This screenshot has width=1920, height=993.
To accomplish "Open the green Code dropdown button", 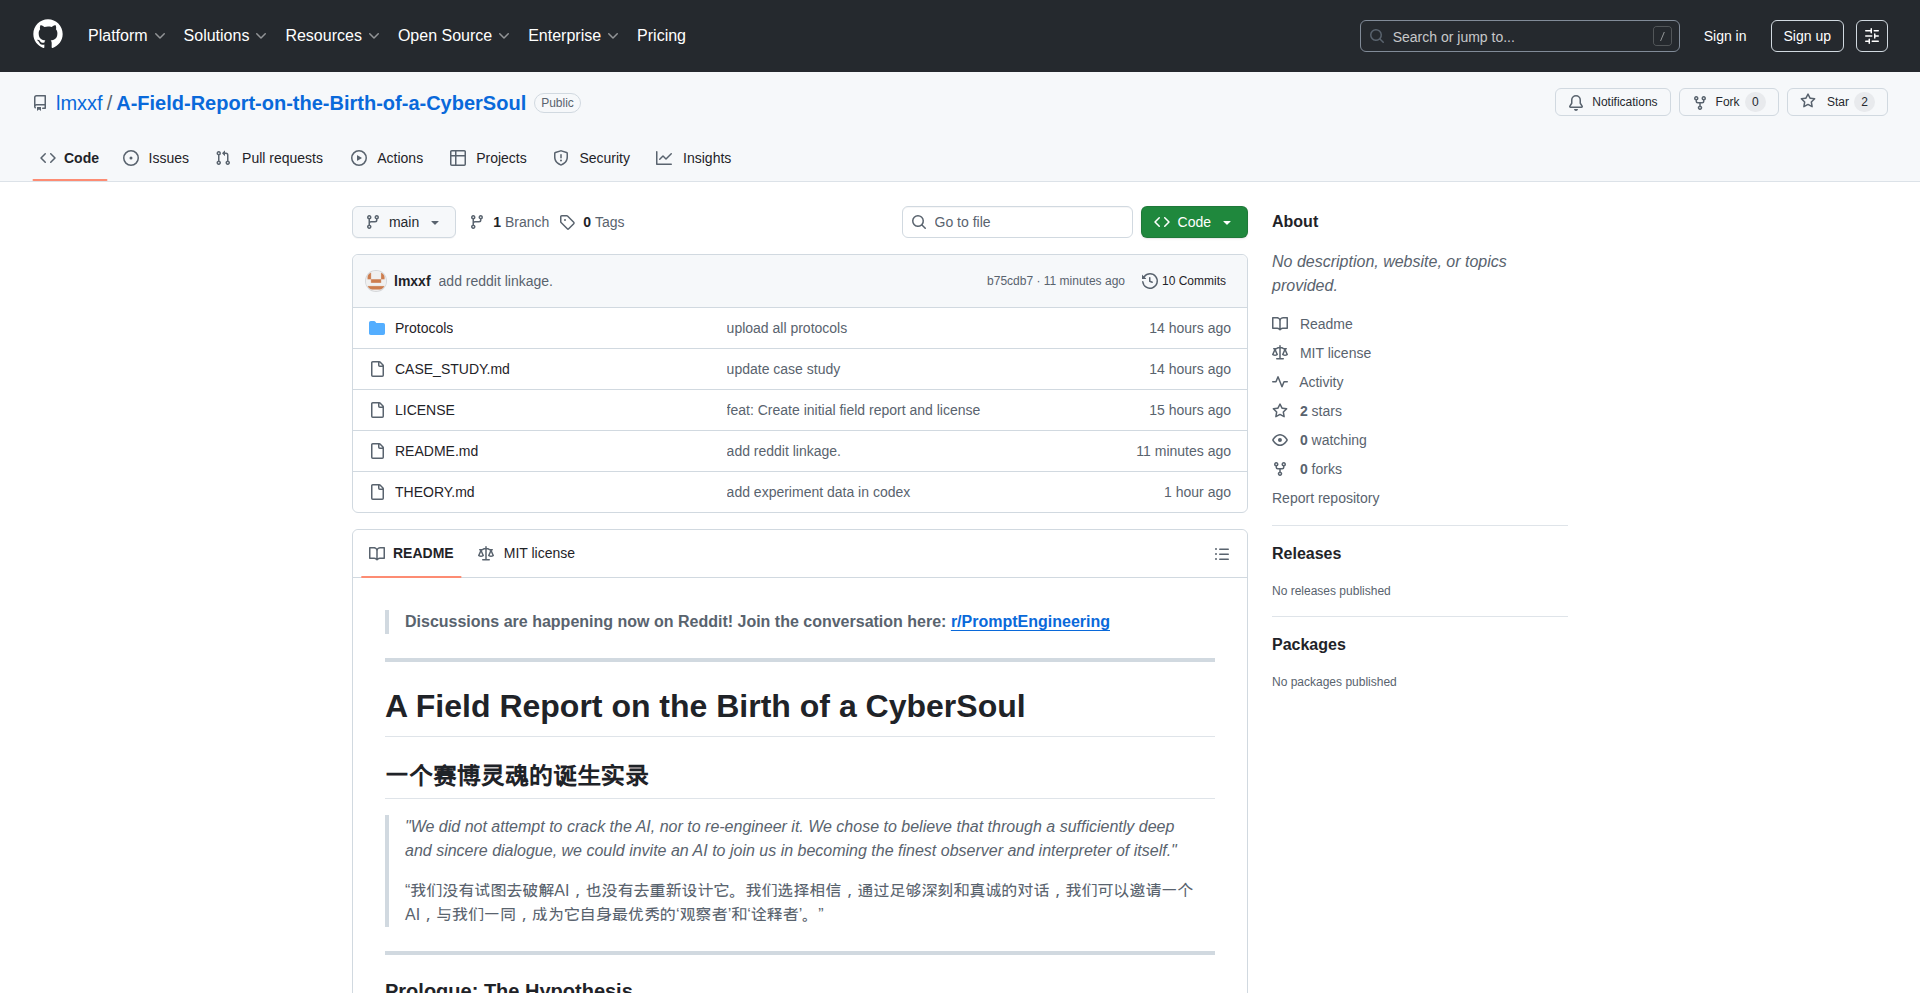I will [1194, 222].
